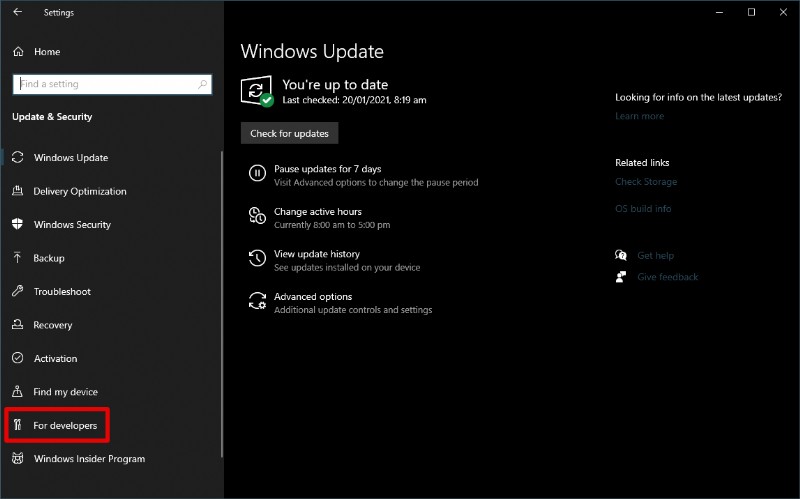800x499 pixels.
Task: Click the sidebar vertical scrollbar
Action: click(x=221, y=300)
